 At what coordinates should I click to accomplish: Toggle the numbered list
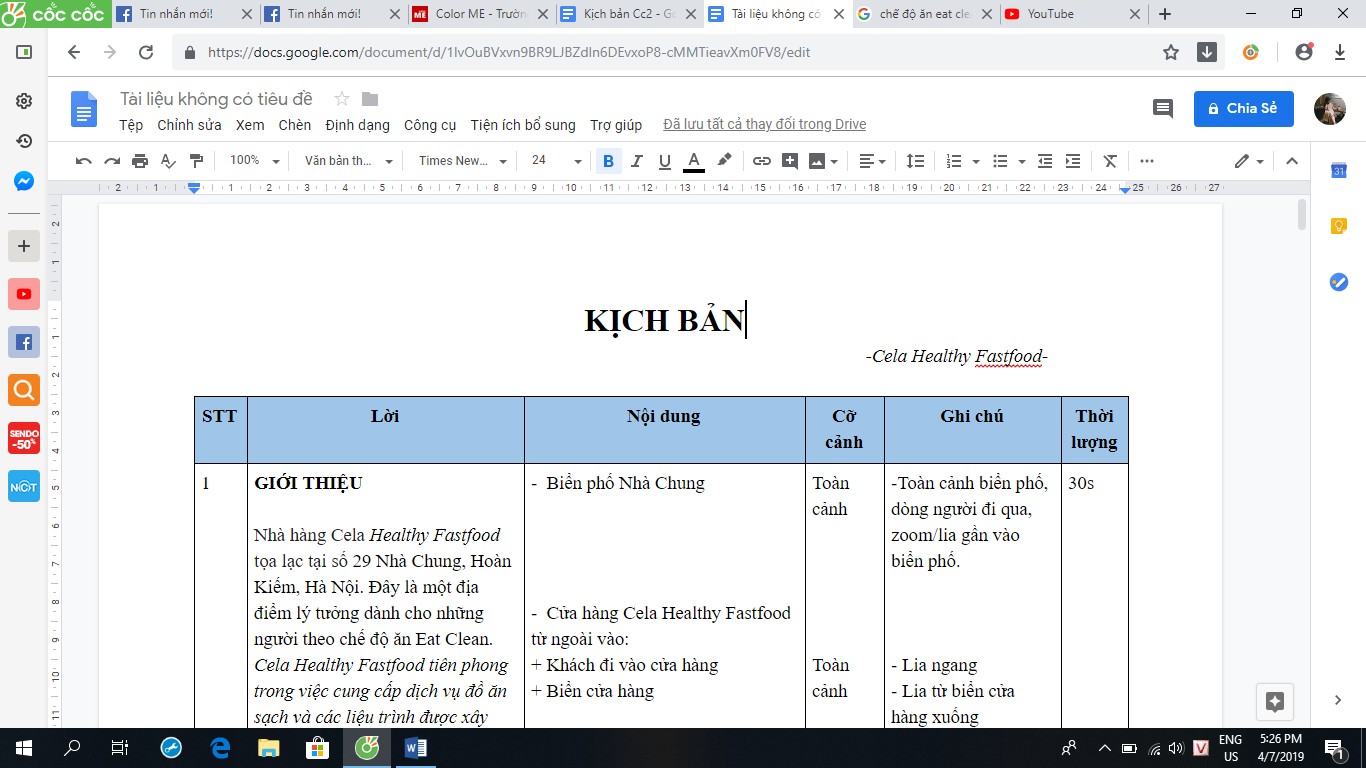pos(953,161)
